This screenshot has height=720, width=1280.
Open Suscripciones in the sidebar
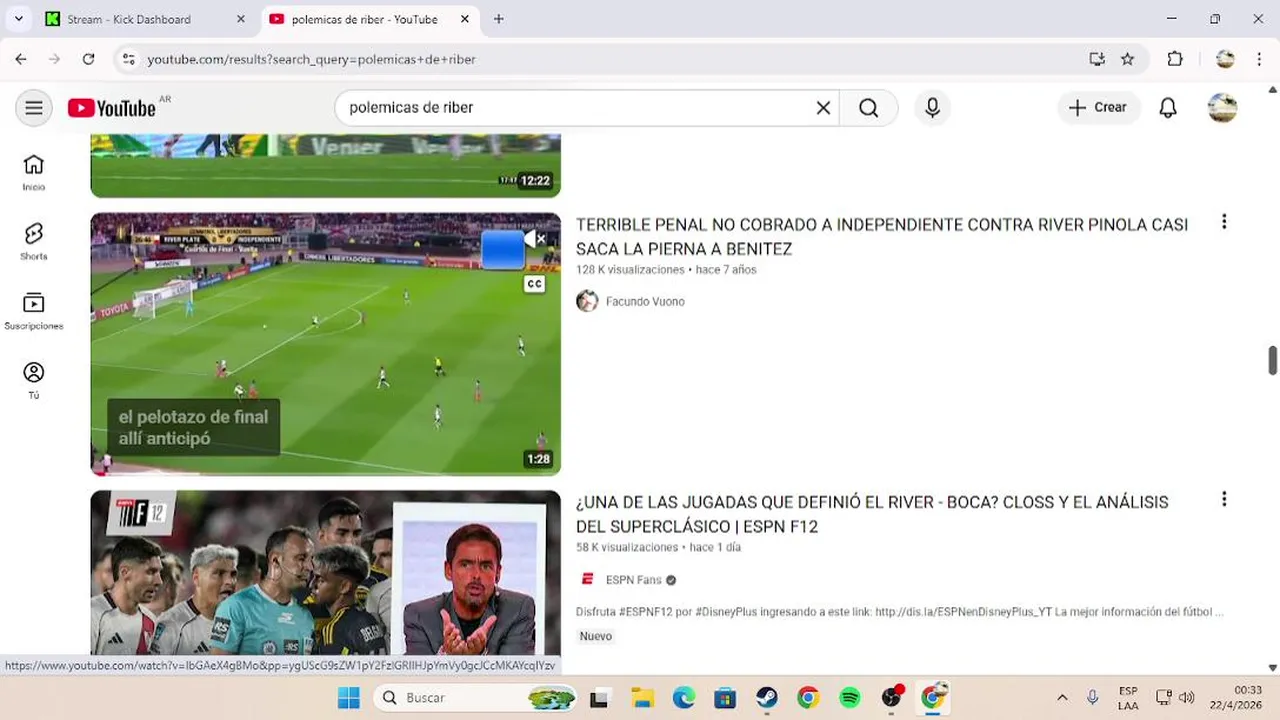(x=34, y=311)
